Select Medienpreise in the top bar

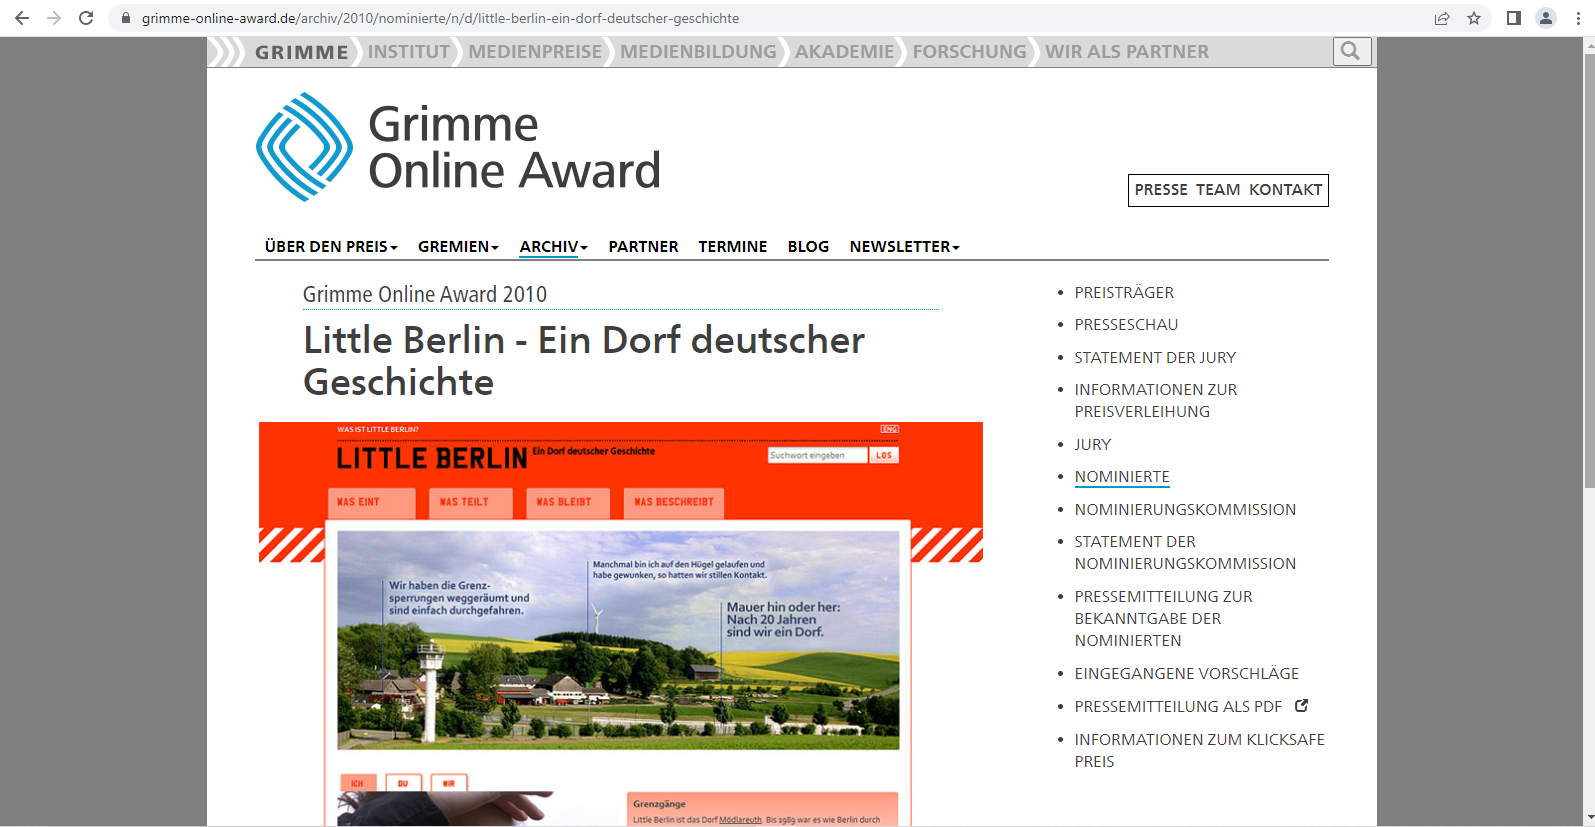[535, 52]
